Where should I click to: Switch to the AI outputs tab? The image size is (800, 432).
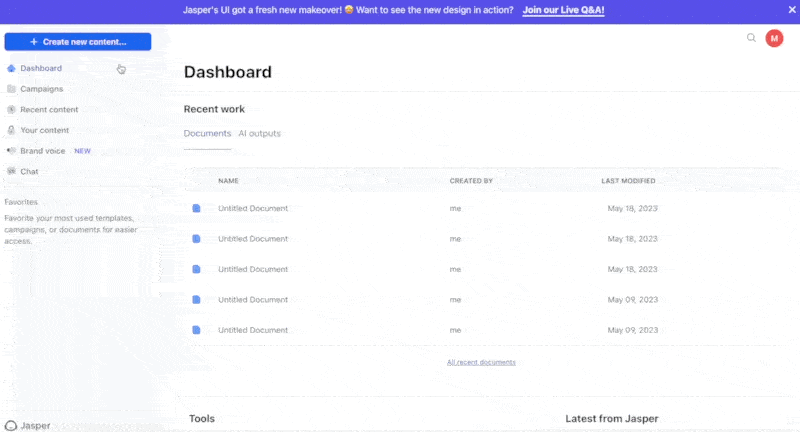click(x=259, y=133)
